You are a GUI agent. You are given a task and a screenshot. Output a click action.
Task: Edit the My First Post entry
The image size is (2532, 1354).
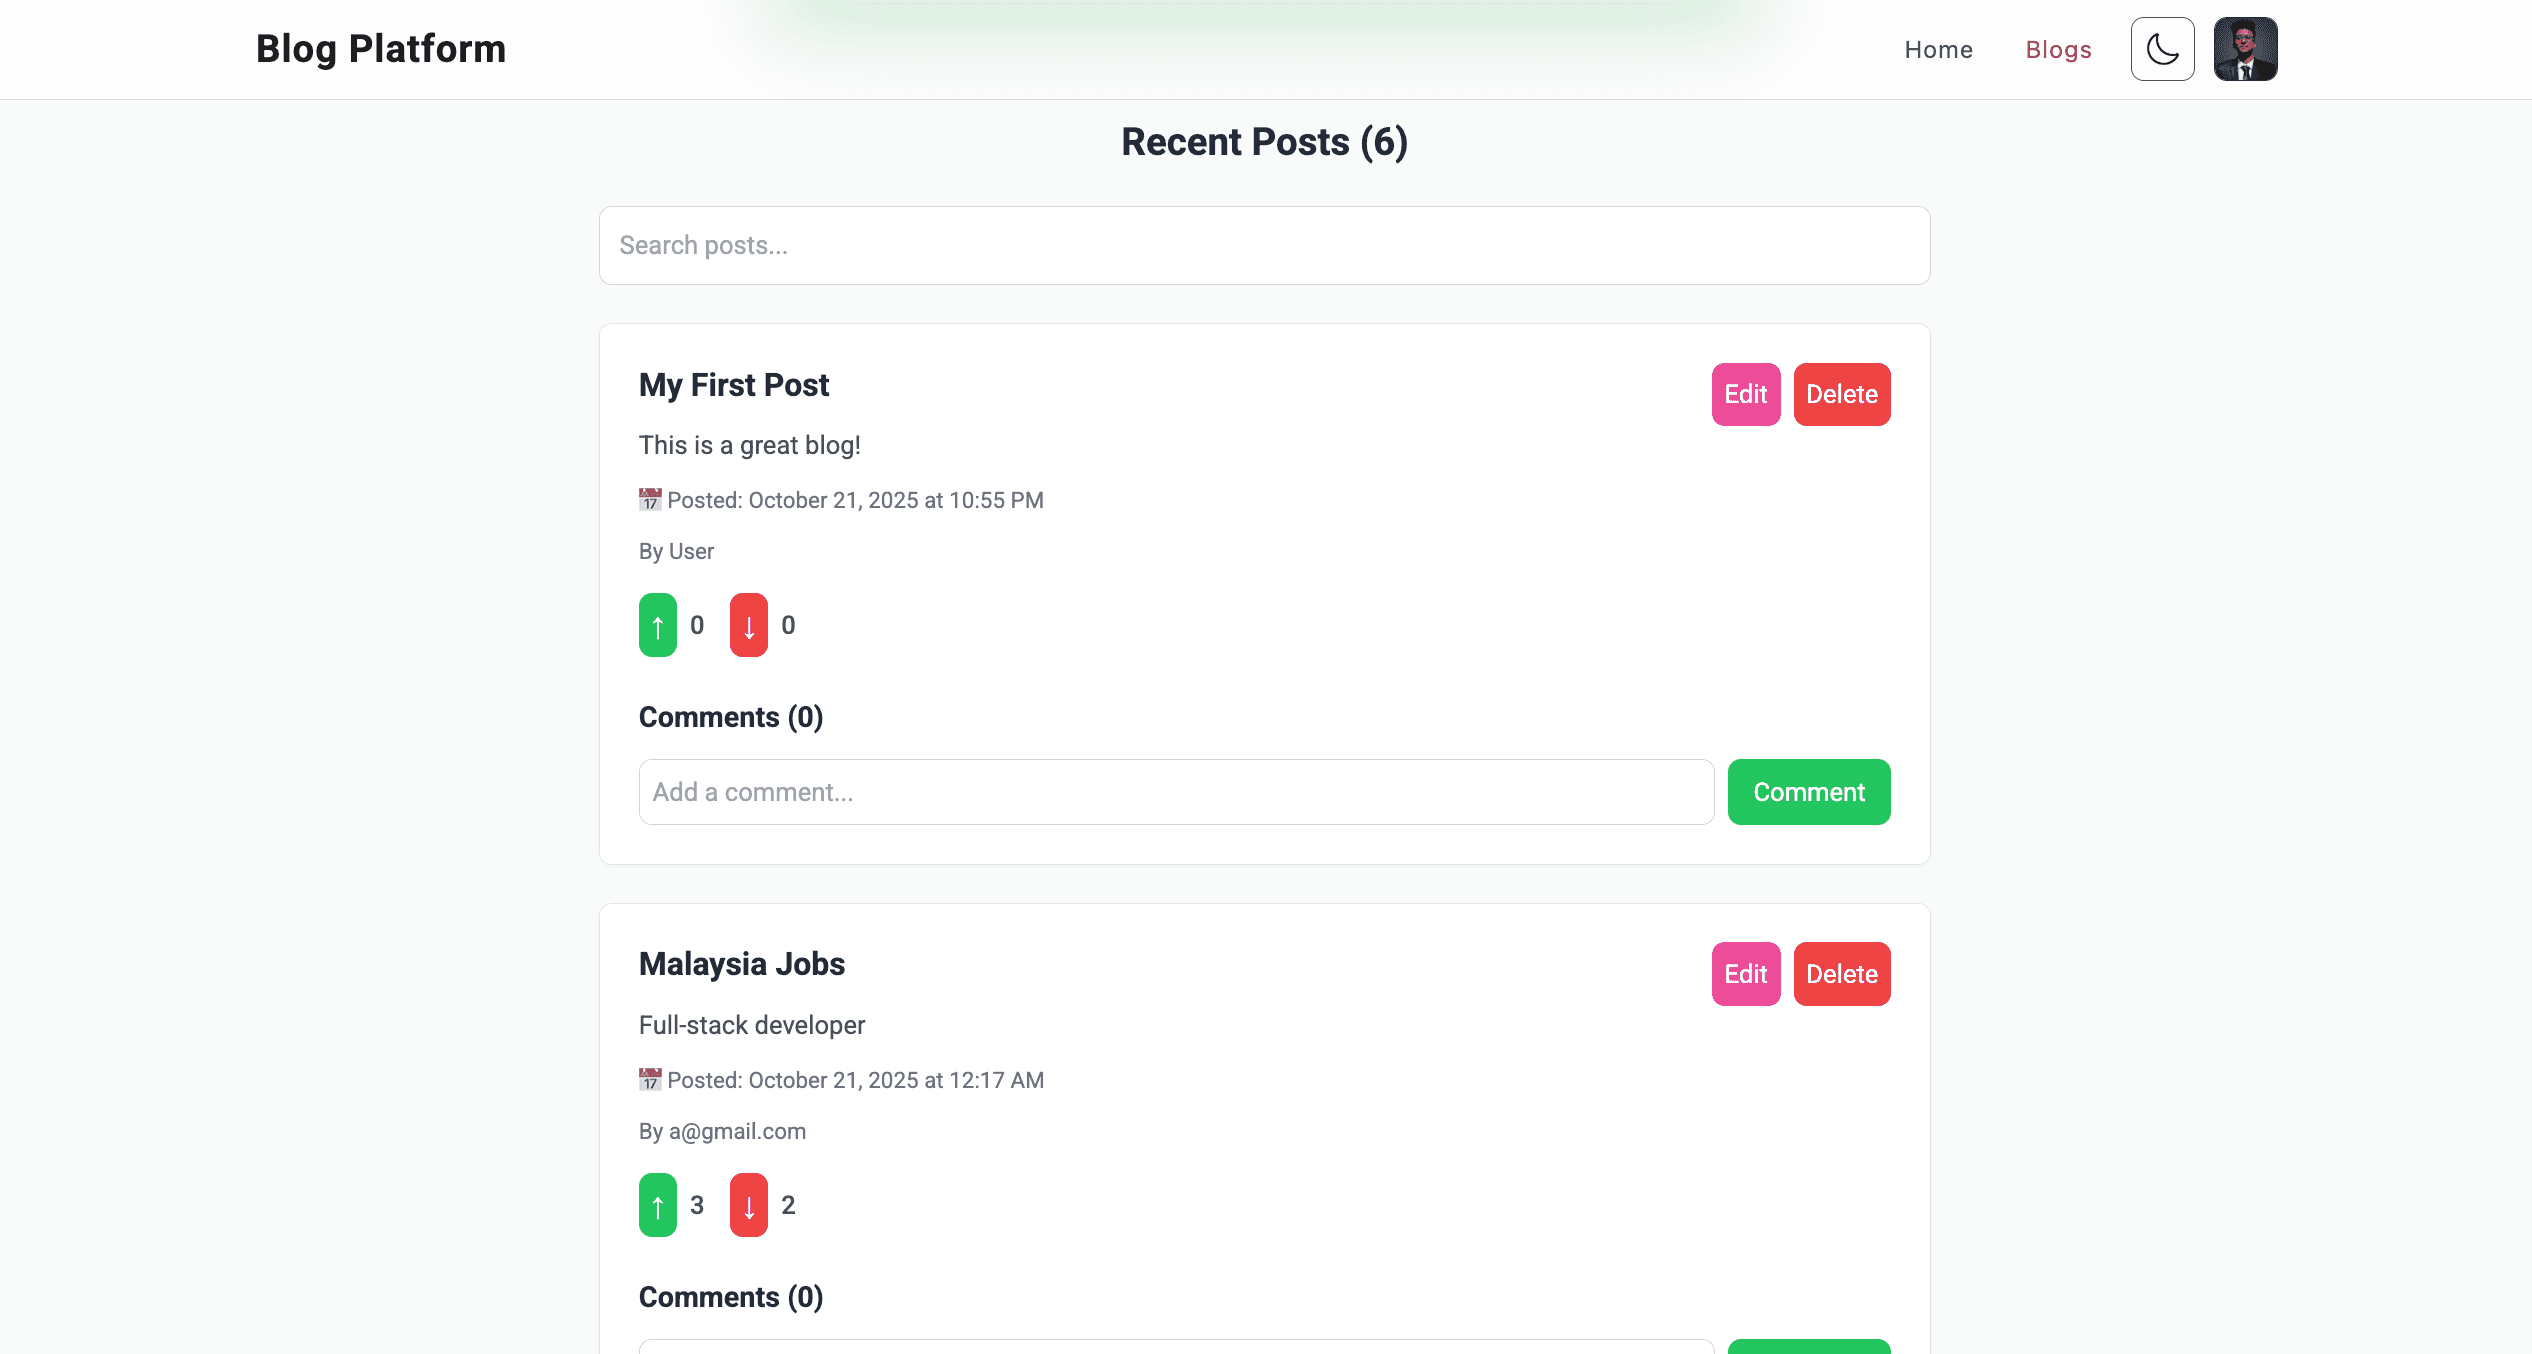1745,394
